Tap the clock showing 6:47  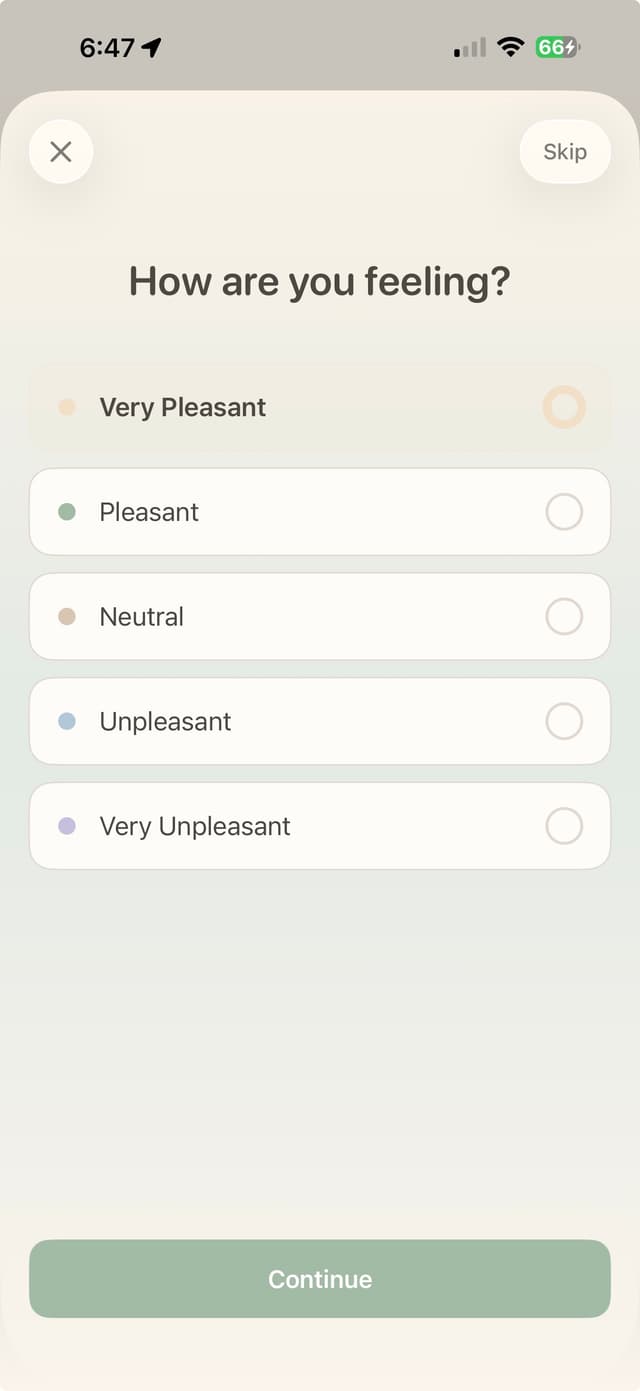pyautogui.click(x=103, y=45)
